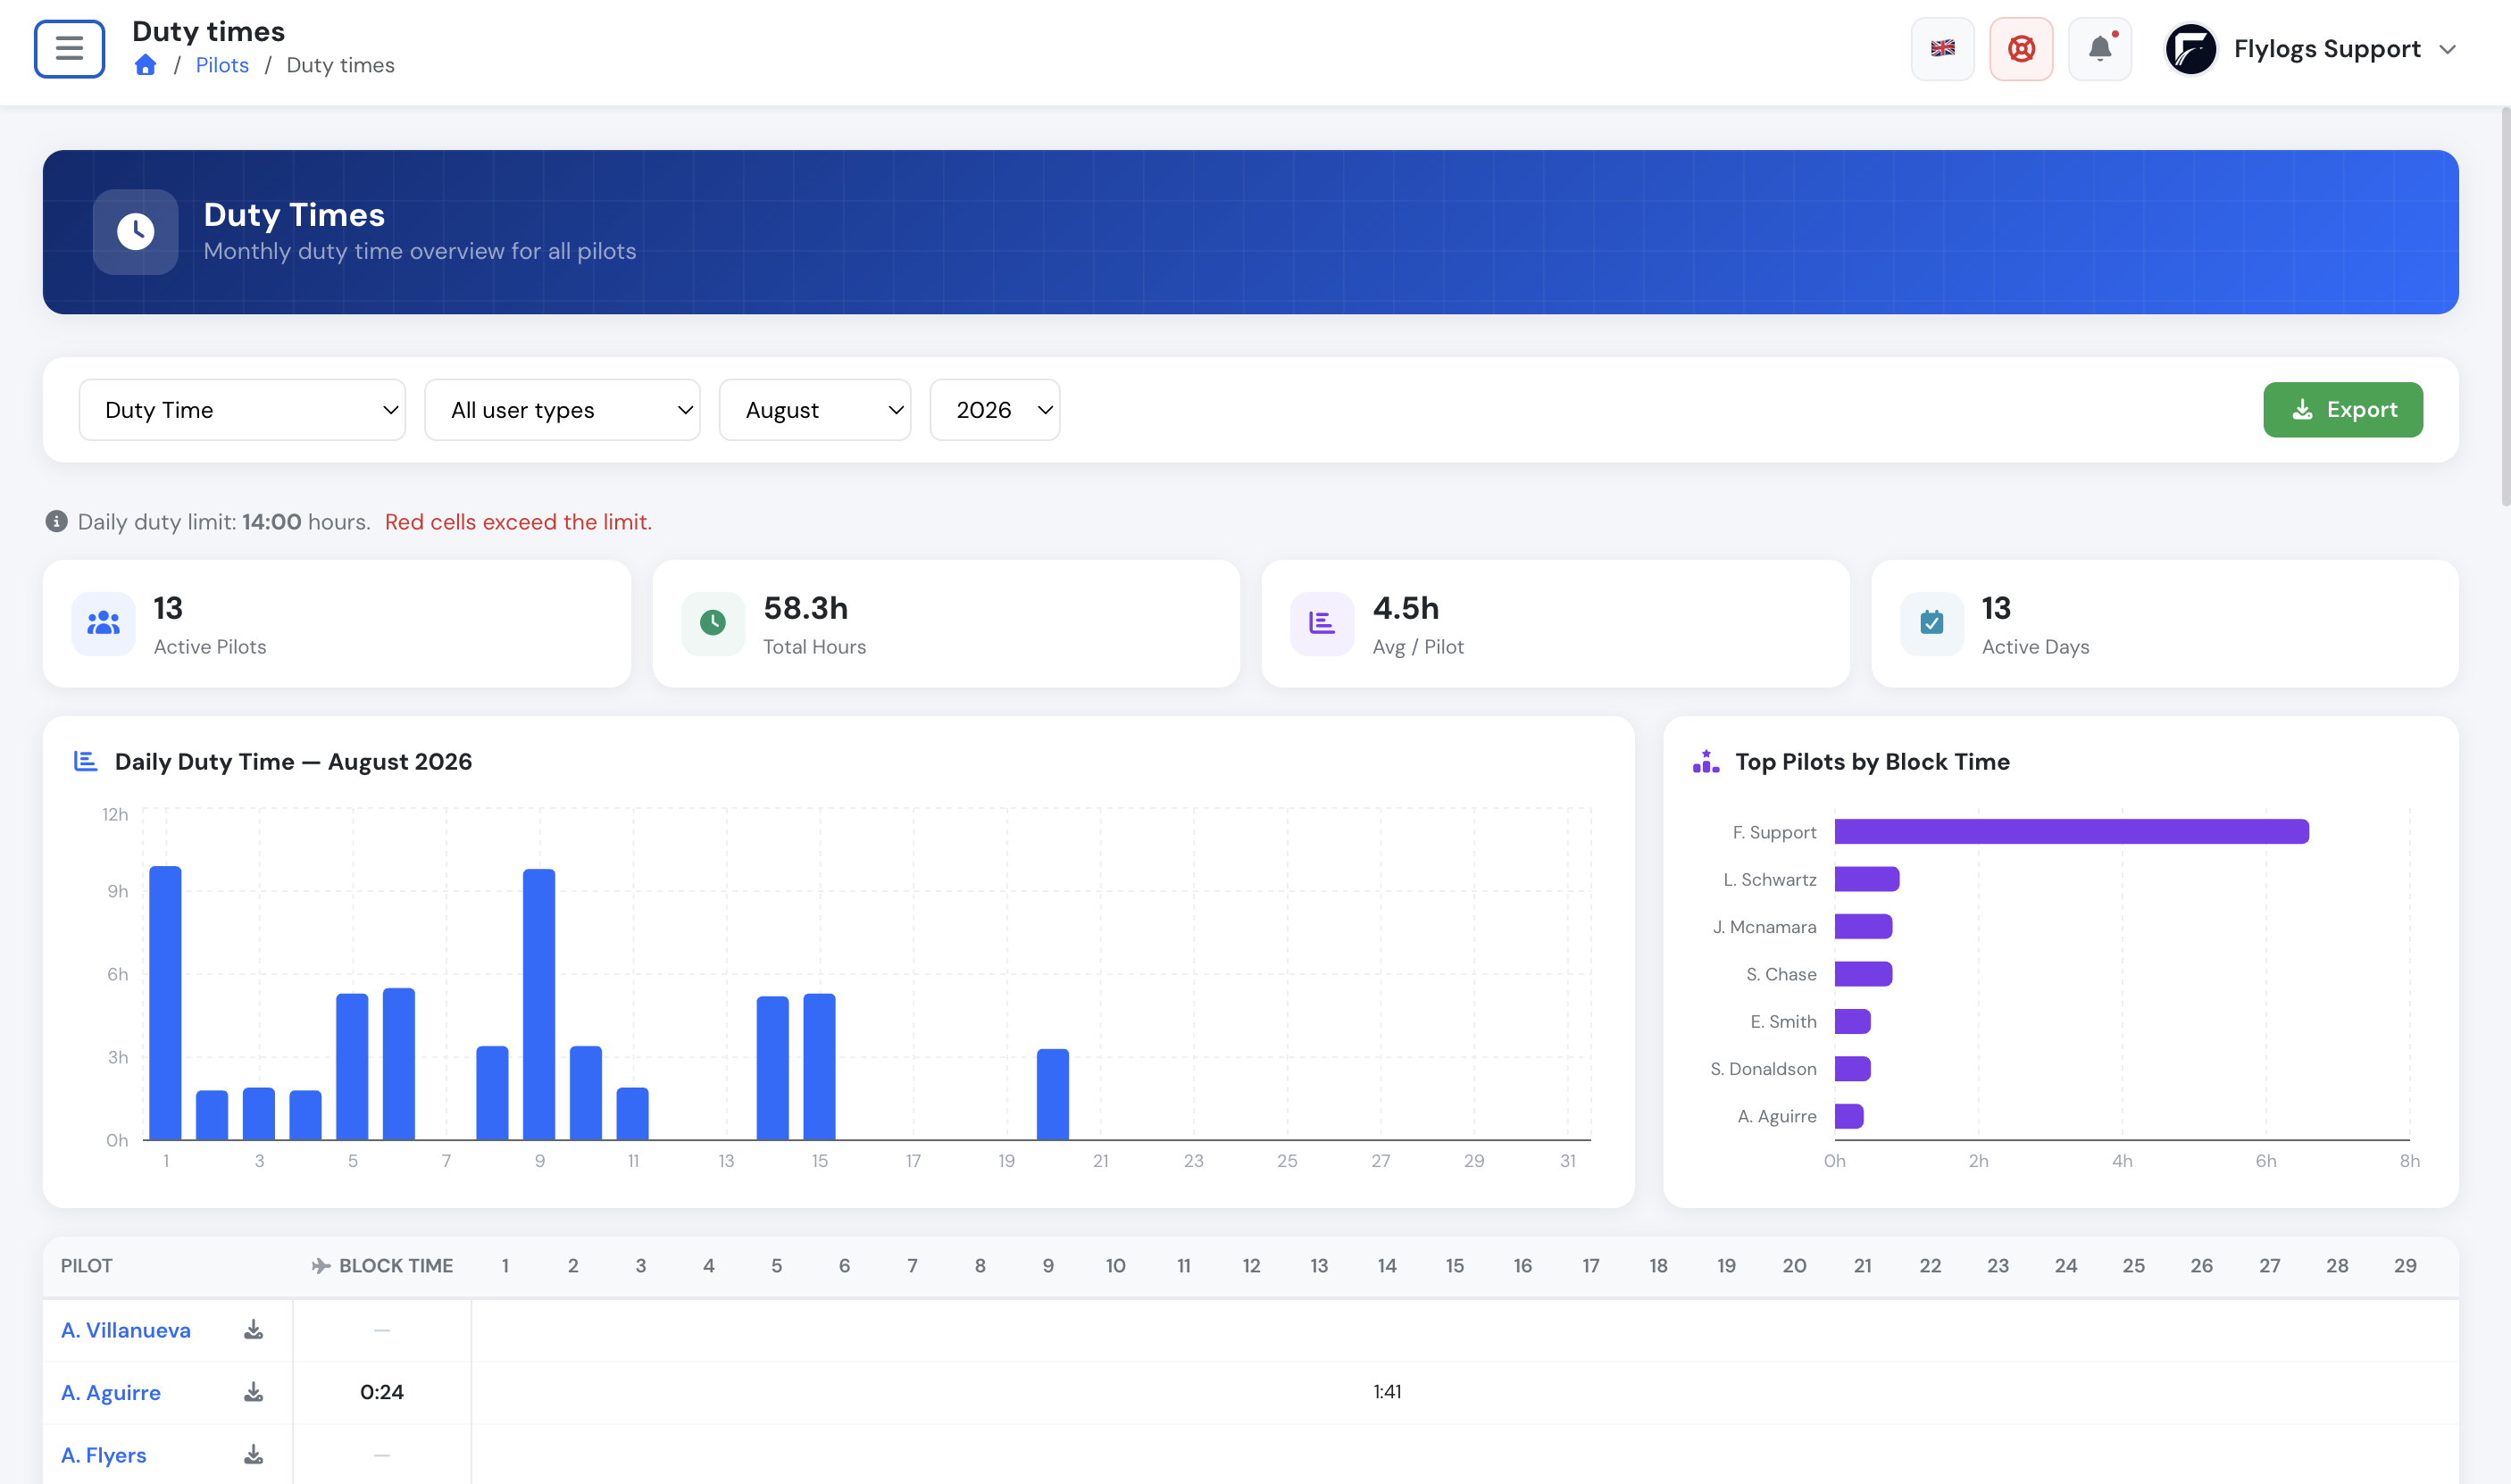
Task: Open the hamburger sidebar menu
Action: coord(69,48)
